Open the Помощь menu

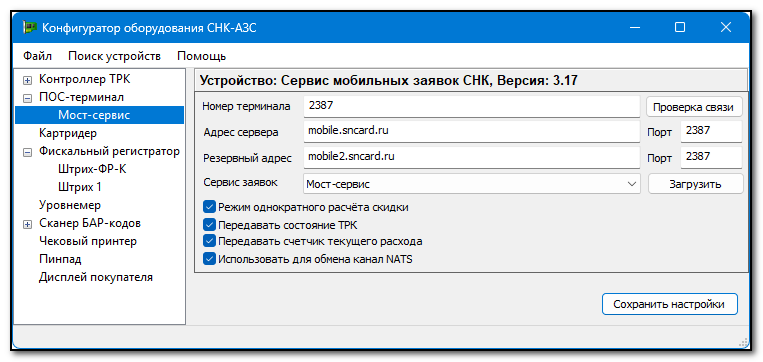click(x=201, y=56)
